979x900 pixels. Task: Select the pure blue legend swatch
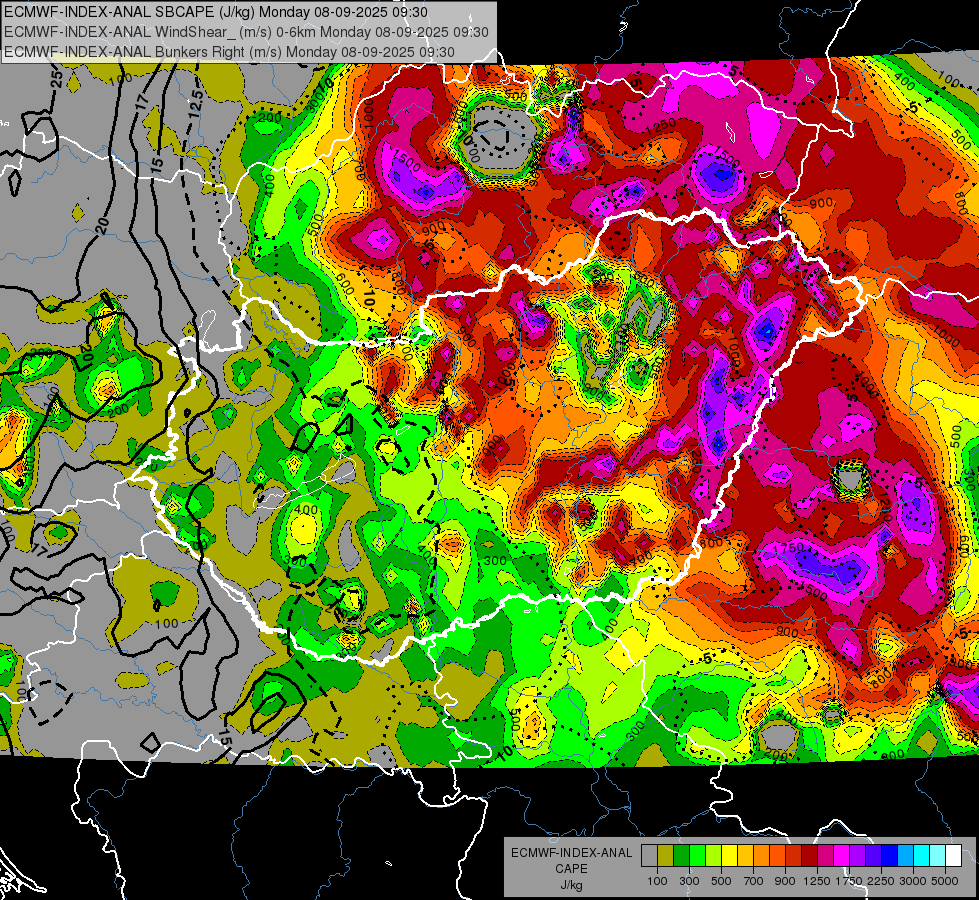tap(889, 856)
